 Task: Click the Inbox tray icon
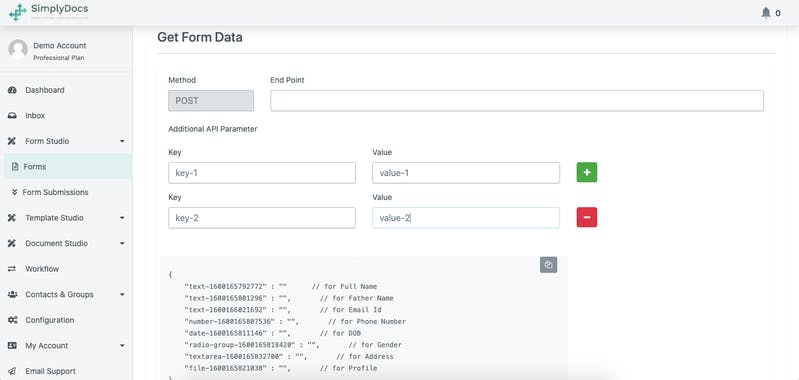coord(12,116)
